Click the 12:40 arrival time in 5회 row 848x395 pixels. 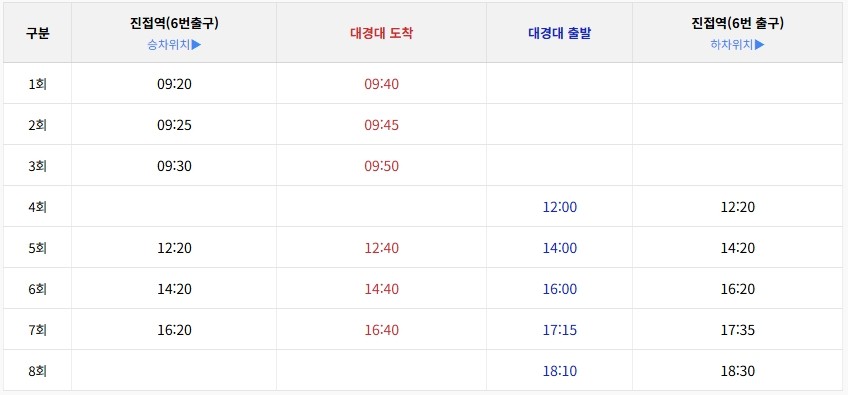point(381,248)
